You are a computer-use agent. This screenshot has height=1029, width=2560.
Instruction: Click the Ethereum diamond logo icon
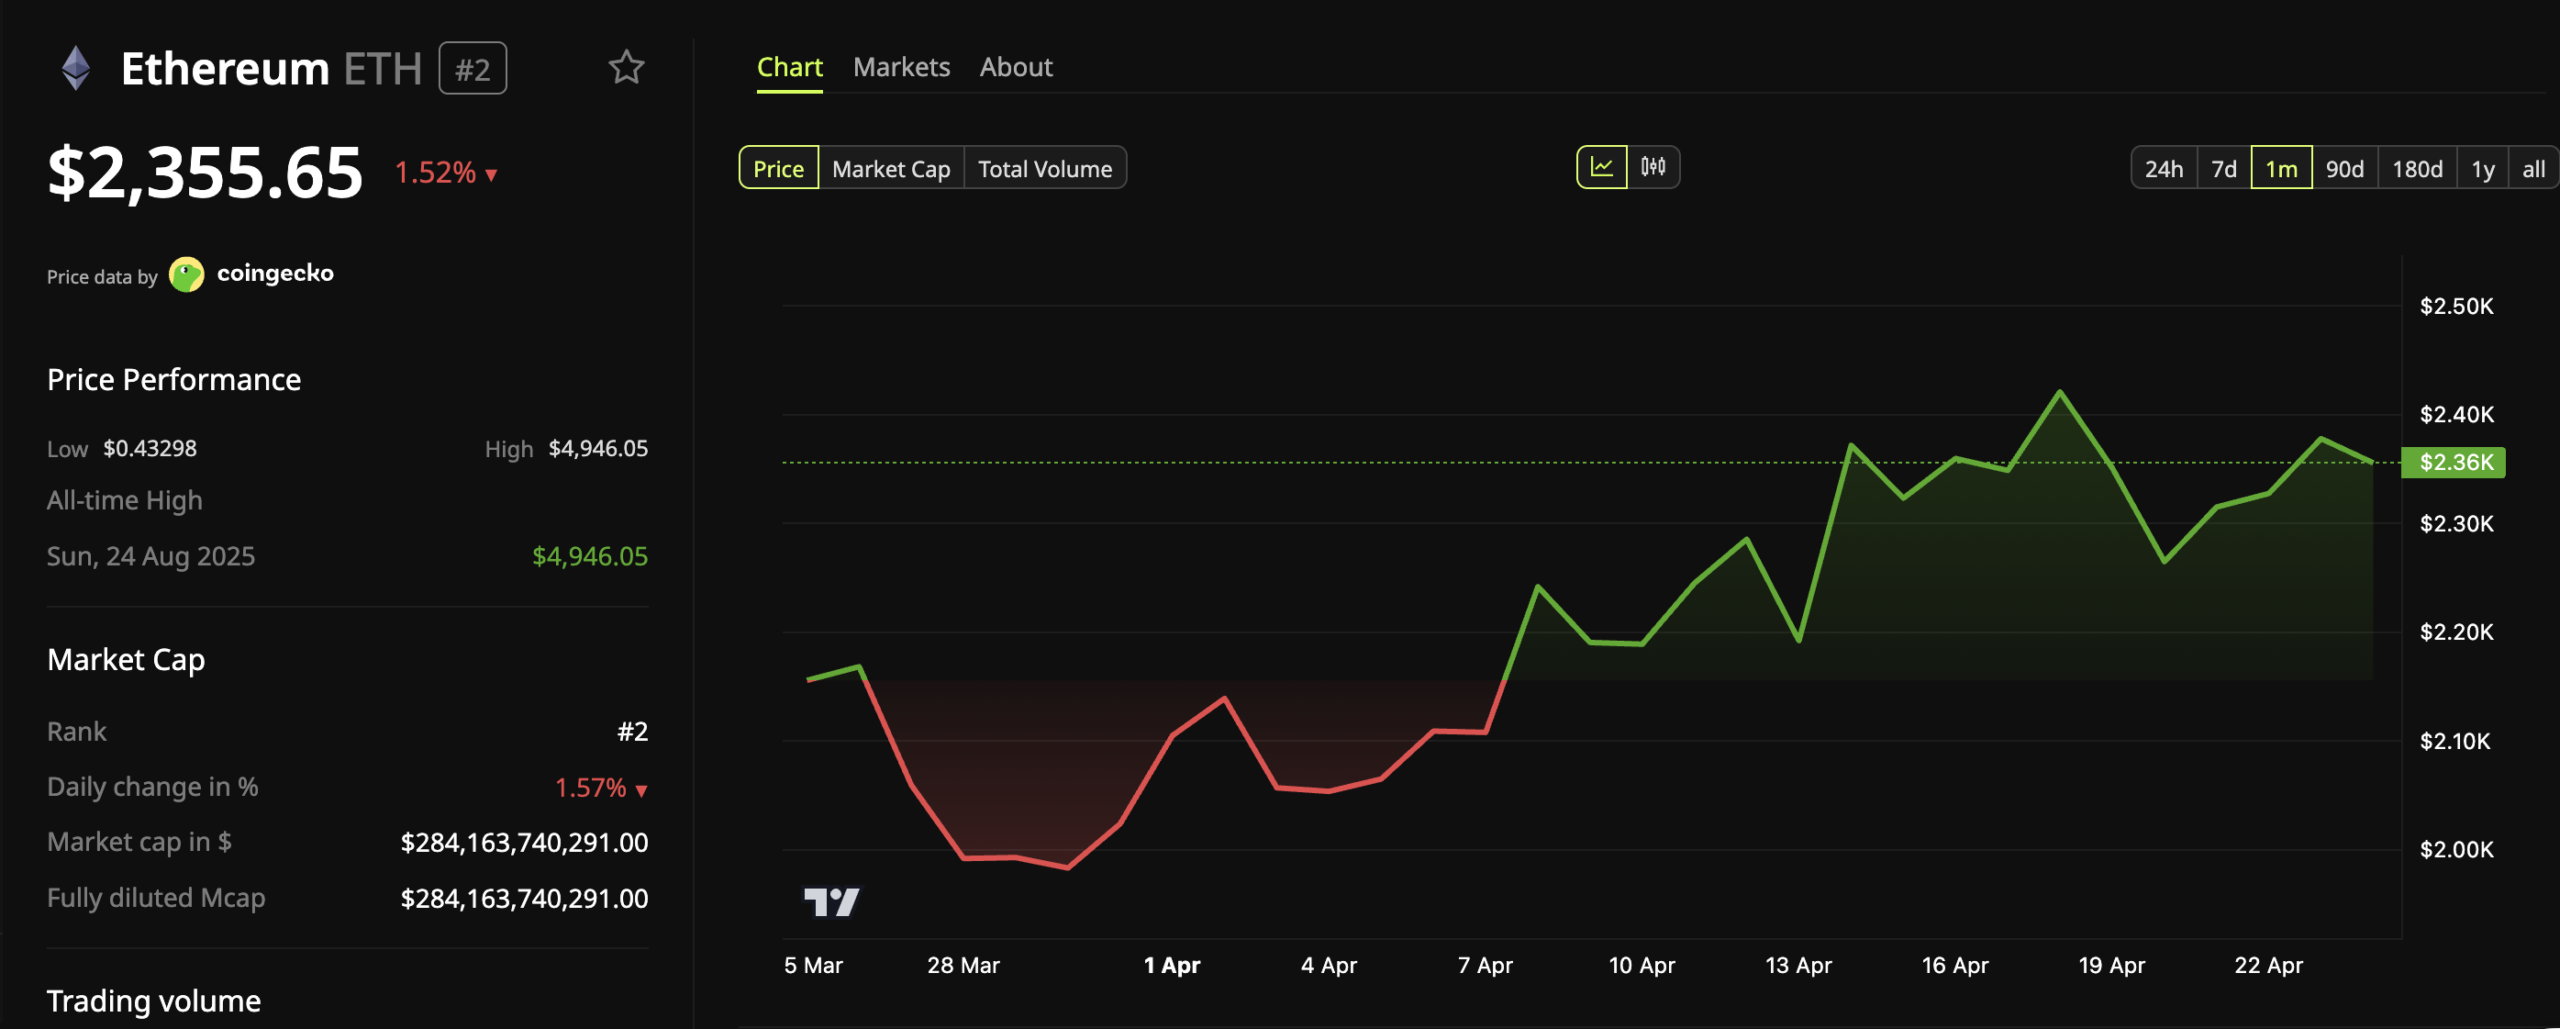pyautogui.click(x=76, y=69)
